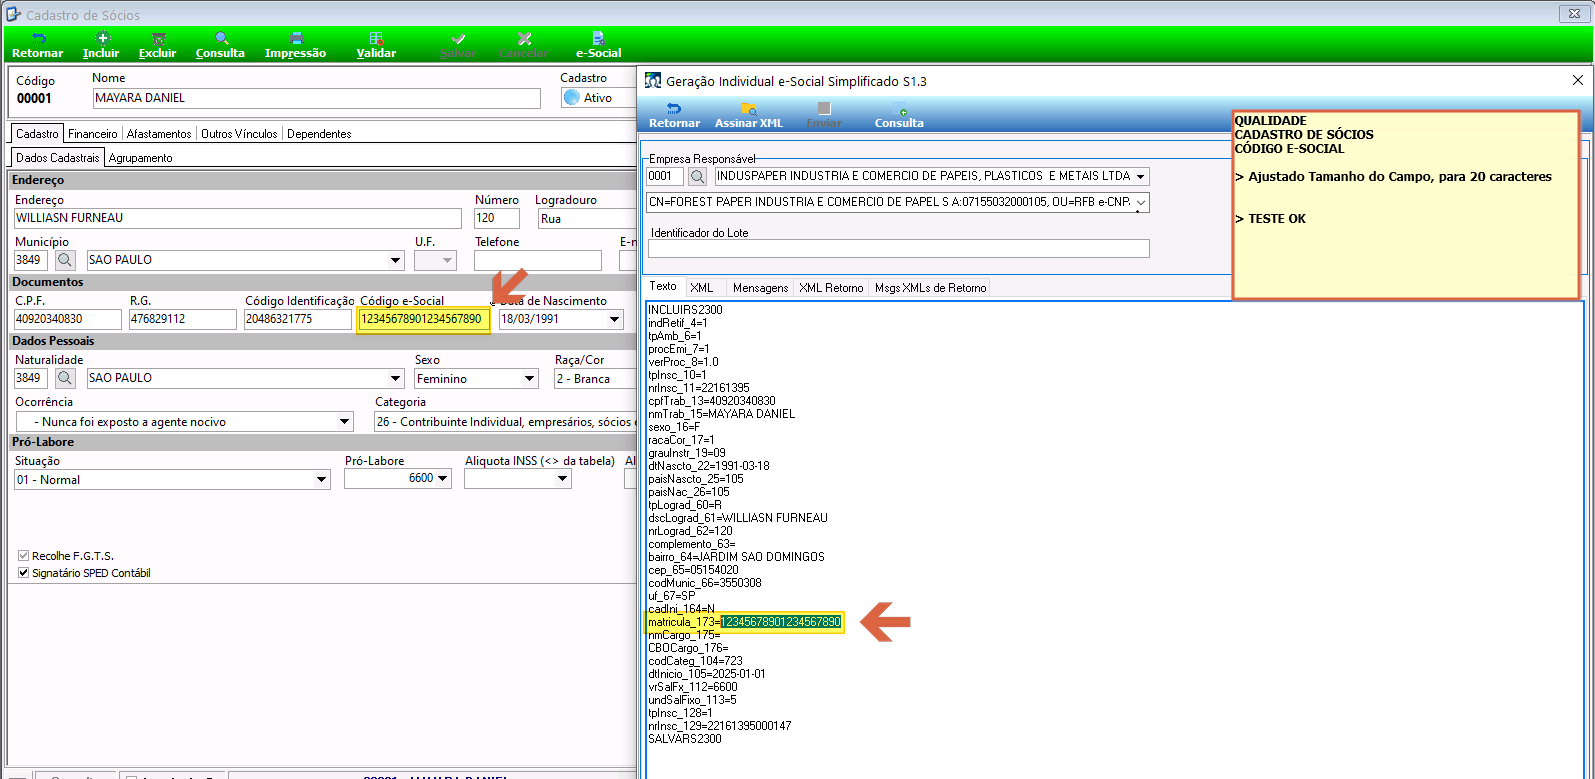Click the C.P.F. input field
Screen dimensions: 1595x779
click(68, 319)
